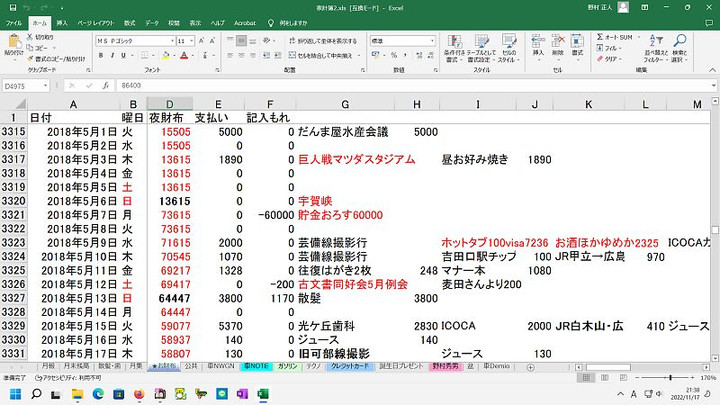Click the Find & Select (検索と選択) icon
Viewport: 720px width, 405px height.
680,46
